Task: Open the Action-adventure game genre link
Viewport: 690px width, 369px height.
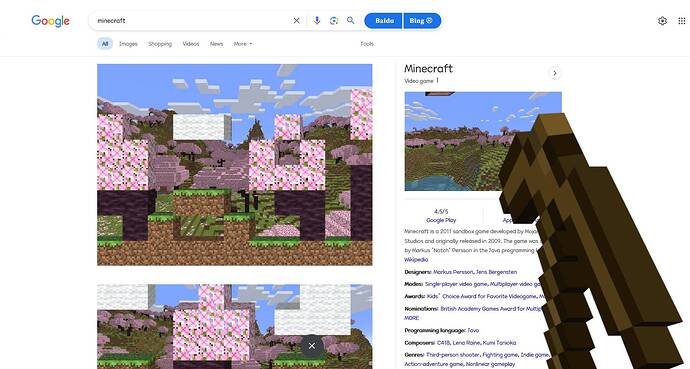Action: tap(434, 365)
